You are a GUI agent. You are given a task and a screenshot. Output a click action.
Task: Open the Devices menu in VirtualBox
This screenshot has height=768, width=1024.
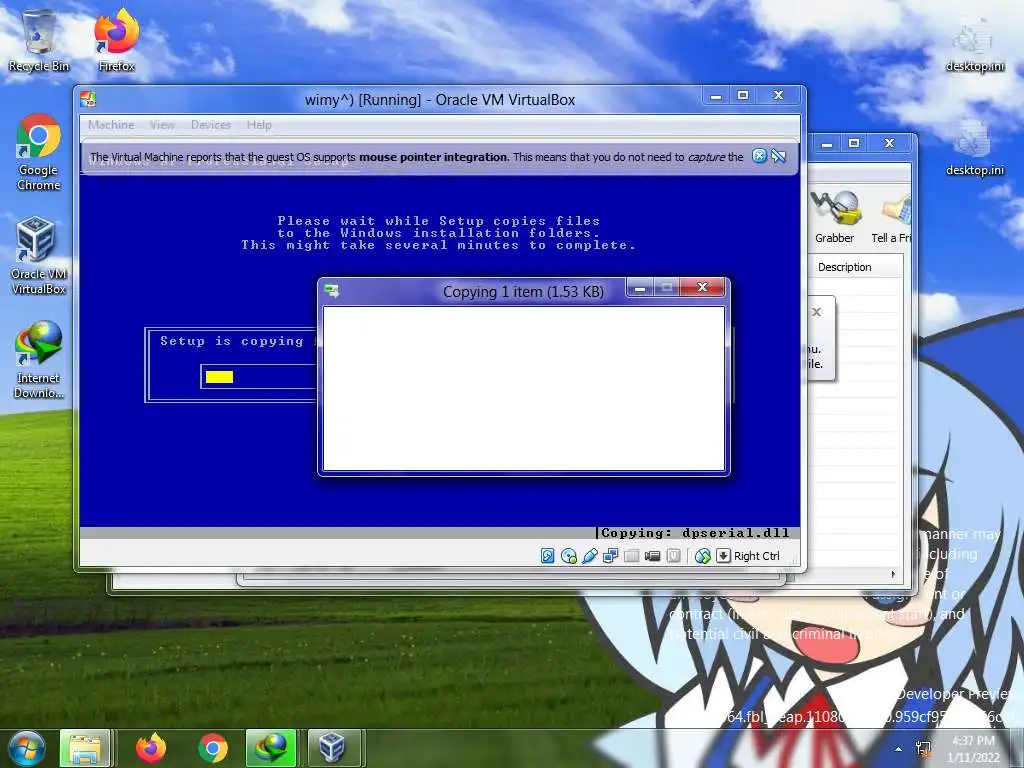click(x=210, y=125)
